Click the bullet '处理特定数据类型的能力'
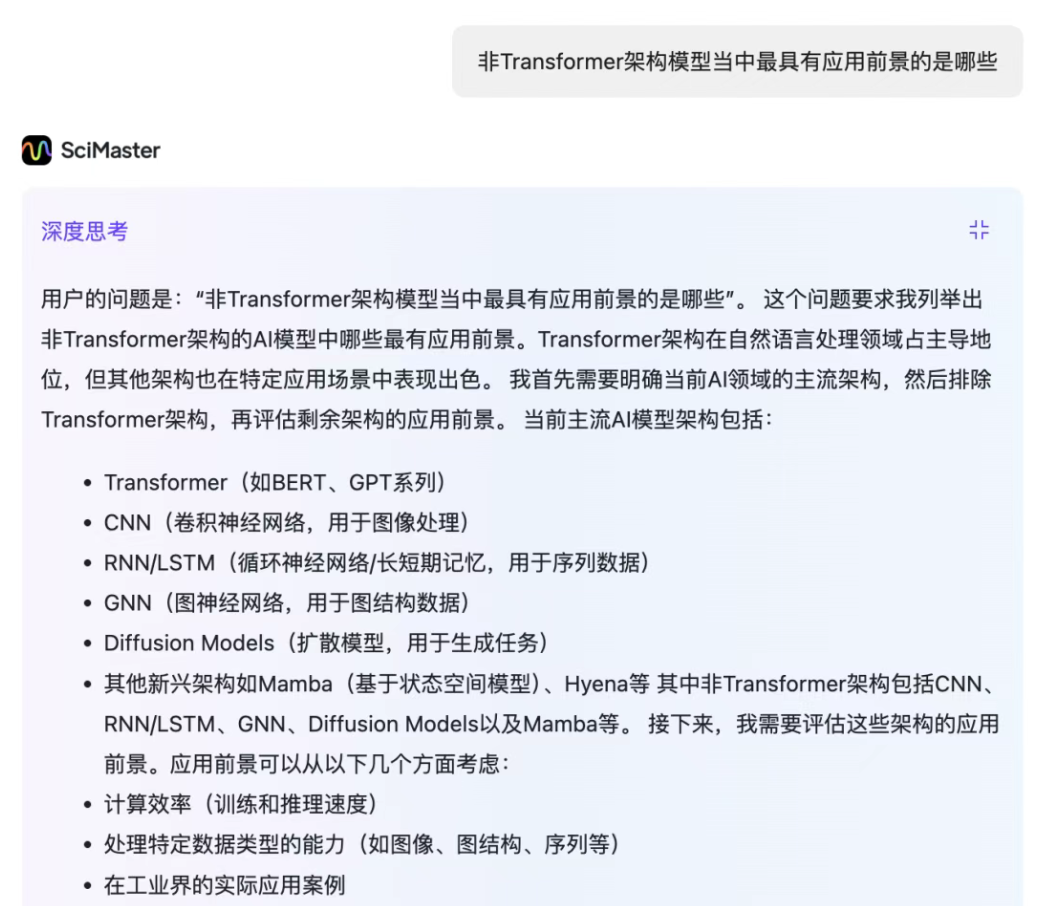Viewport: 1046px width, 906px height. [x=363, y=845]
